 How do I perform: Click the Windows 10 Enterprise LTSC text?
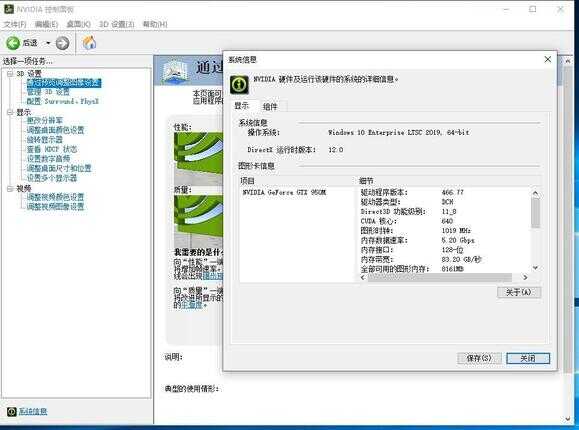click(399, 132)
